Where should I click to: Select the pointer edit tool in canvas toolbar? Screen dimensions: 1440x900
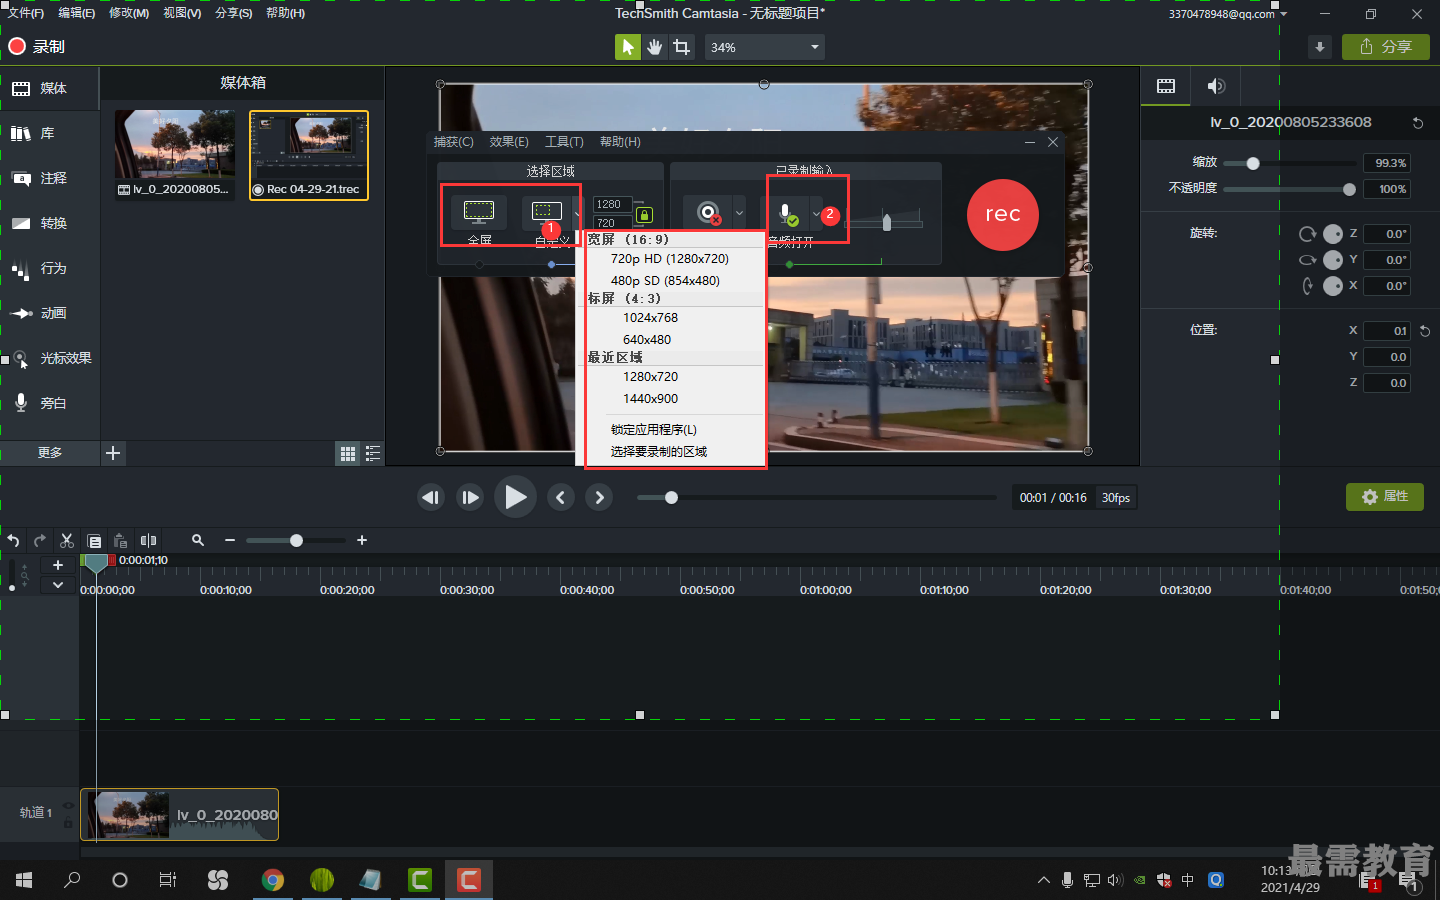tap(627, 47)
